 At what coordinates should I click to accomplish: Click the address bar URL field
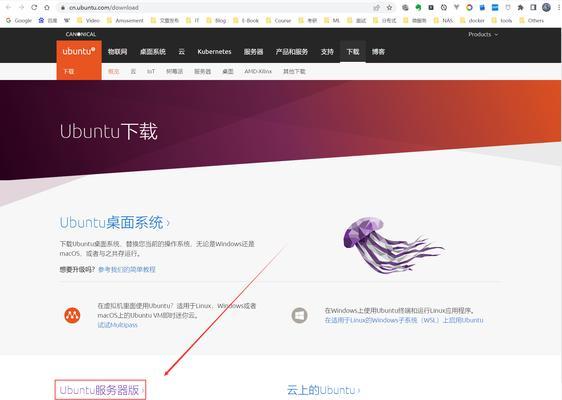pos(215,8)
